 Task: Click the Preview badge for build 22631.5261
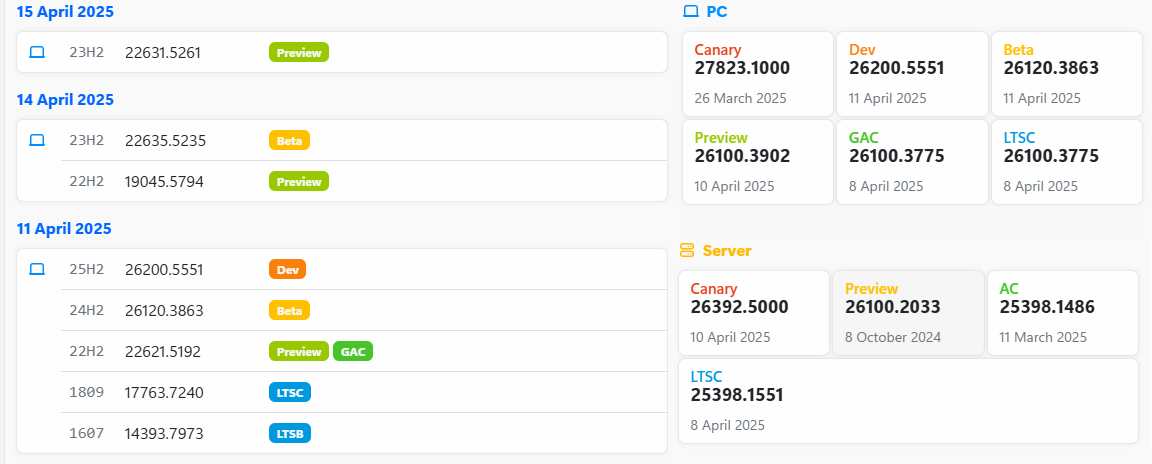pos(299,52)
